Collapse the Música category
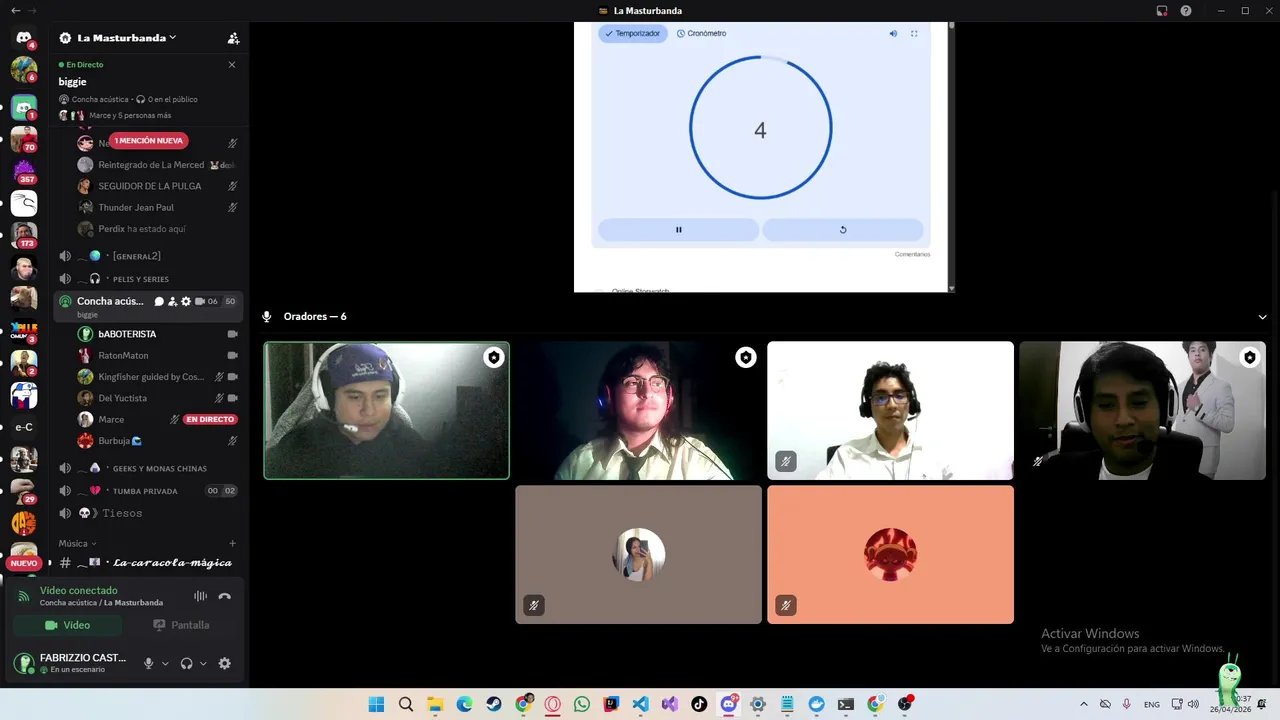The height and width of the screenshot is (720, 1280). (x=78, y=543)
